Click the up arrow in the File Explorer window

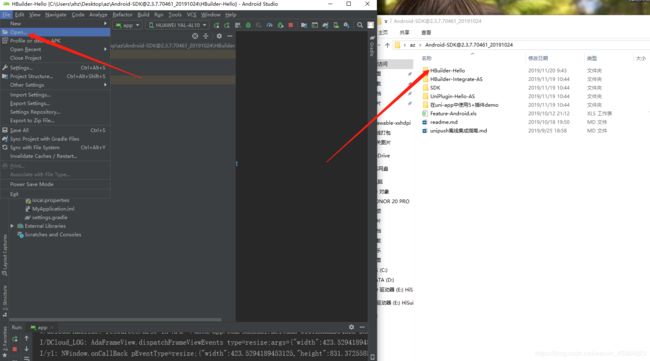point(387,45)
